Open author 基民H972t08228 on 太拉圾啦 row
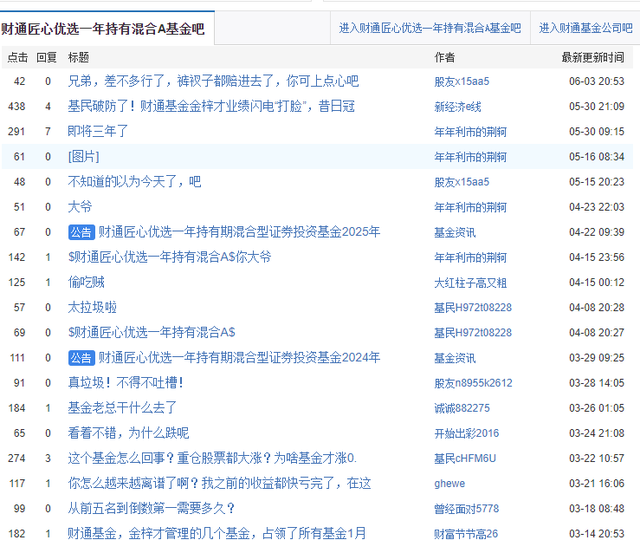 (473, 308)
